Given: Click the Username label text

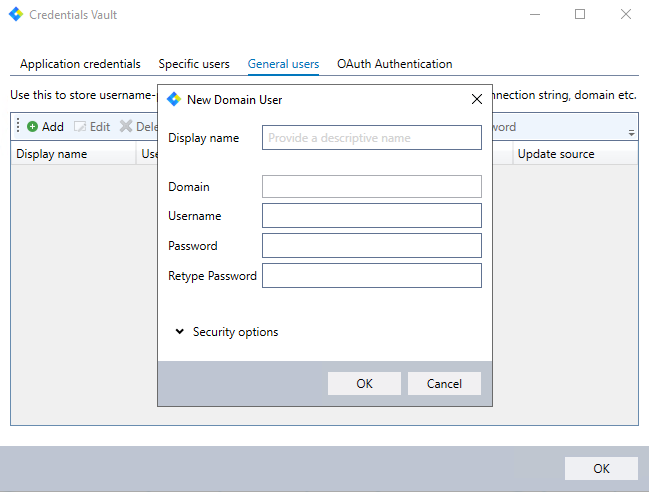Looking at the screenshot, I should click(195, 216).
